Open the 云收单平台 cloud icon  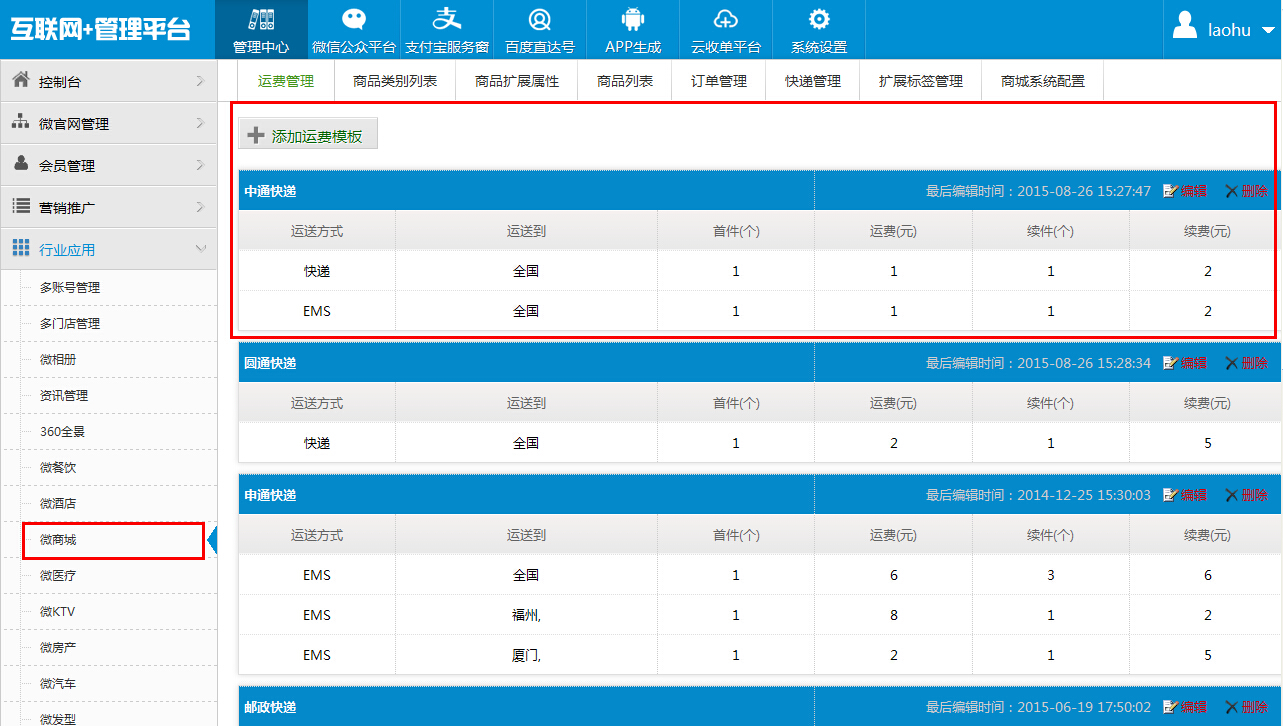(726, 20)
